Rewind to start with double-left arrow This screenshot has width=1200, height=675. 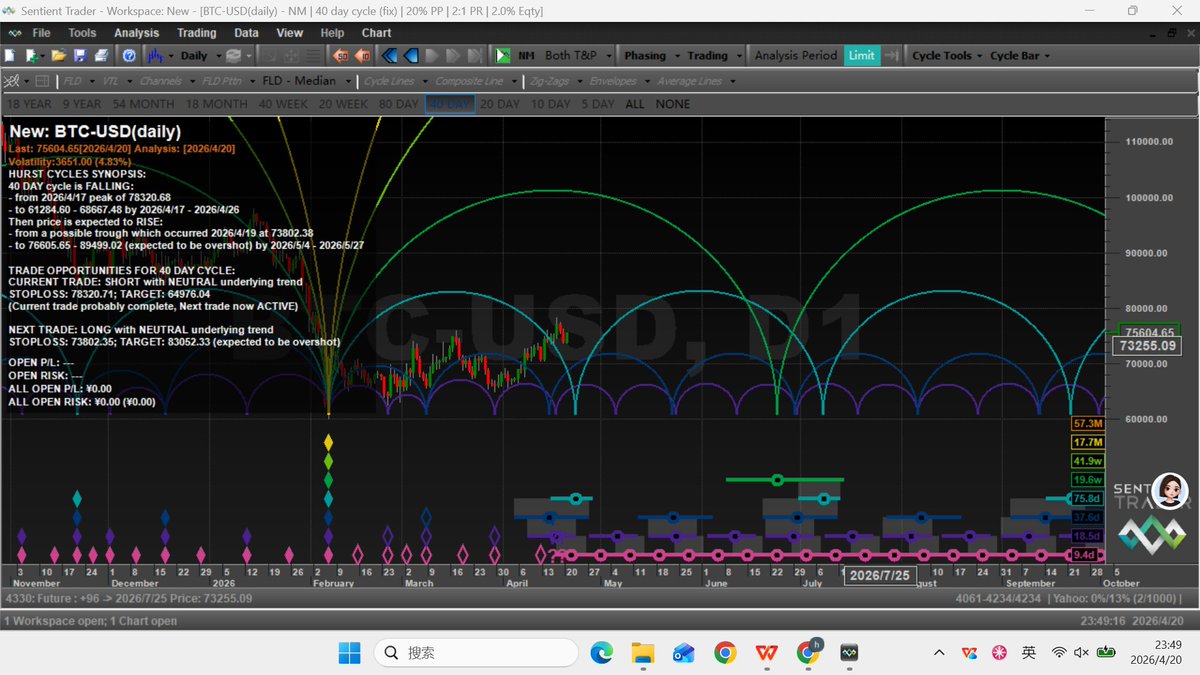(x=388, y=56)
